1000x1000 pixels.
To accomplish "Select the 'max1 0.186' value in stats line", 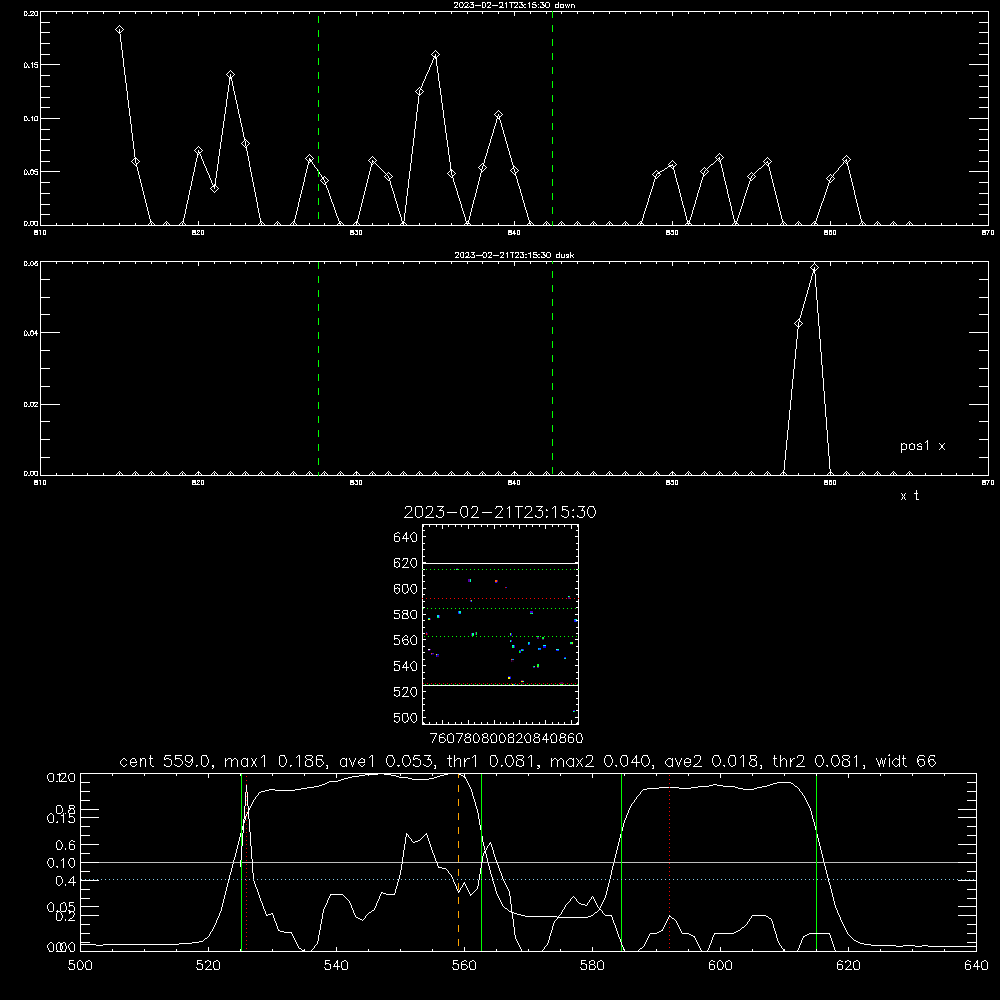I will (274, 761).
